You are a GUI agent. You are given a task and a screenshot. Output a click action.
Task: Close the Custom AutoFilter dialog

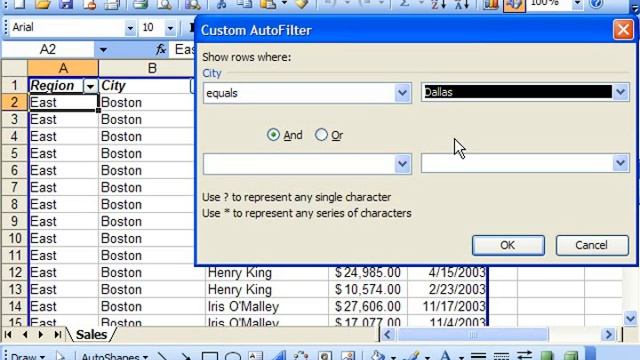623,30
